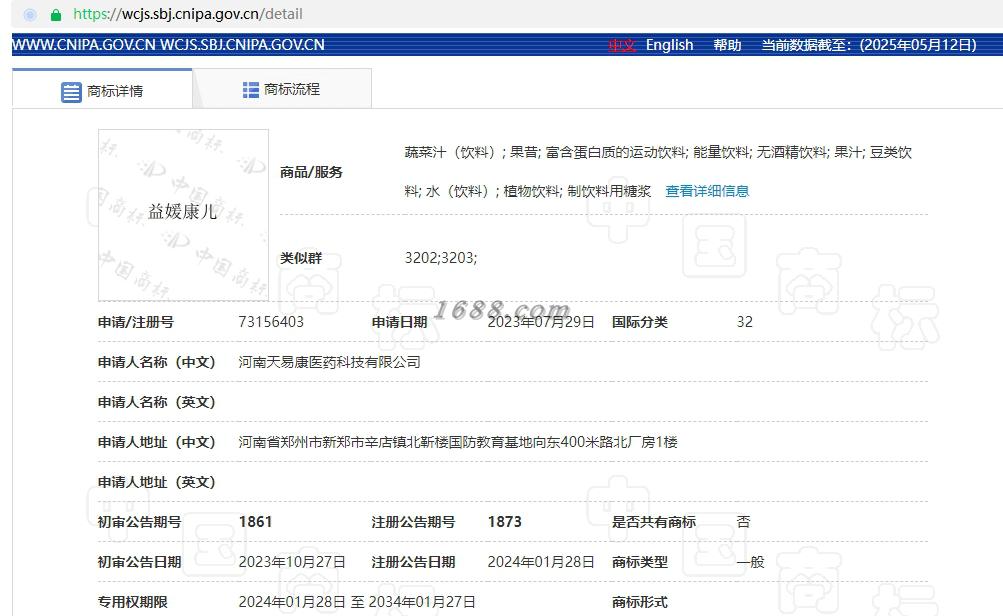The width and height of the screenshot is (1003, 616).
Task: Click the WWW.CNIPA.GOV.CN header text
Action: [x=84, y=45]
